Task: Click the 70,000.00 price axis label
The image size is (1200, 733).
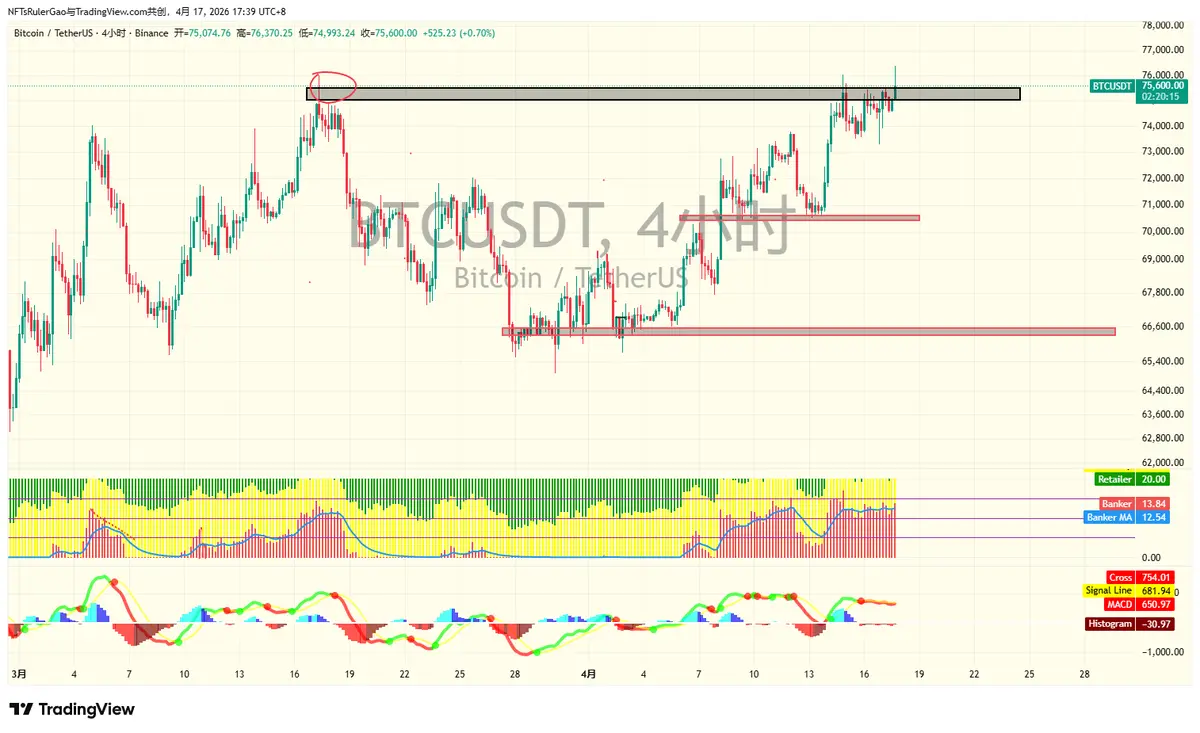Action: point(1164,232)
